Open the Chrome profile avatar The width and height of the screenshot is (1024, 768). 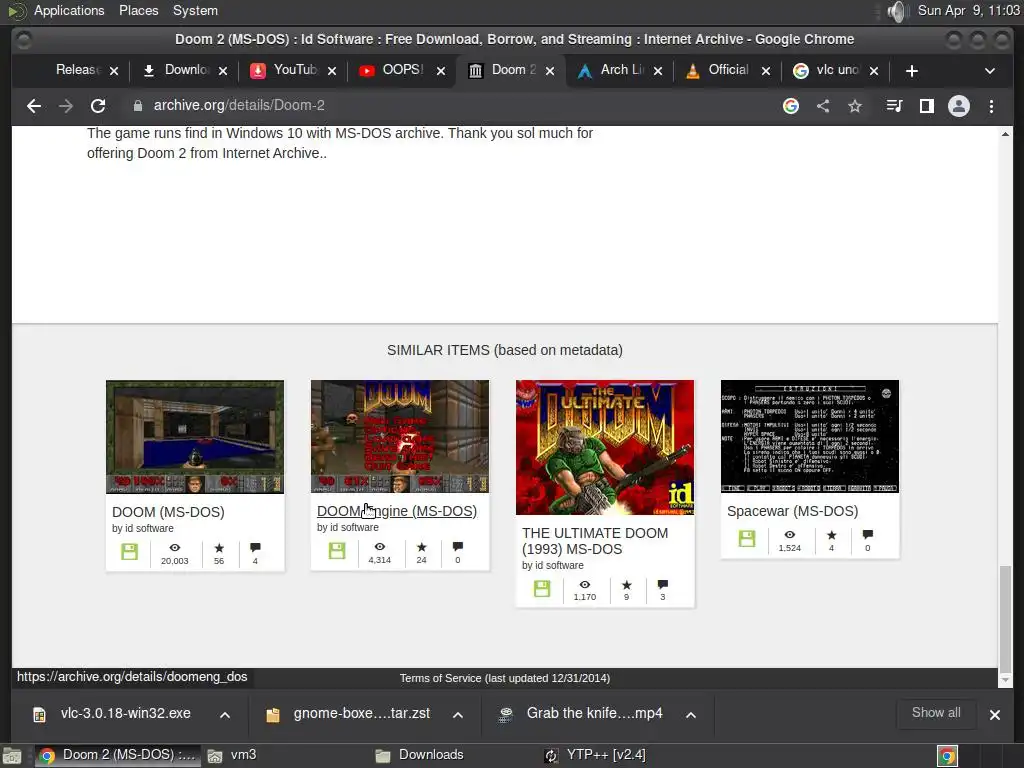(x=959, y=106)
